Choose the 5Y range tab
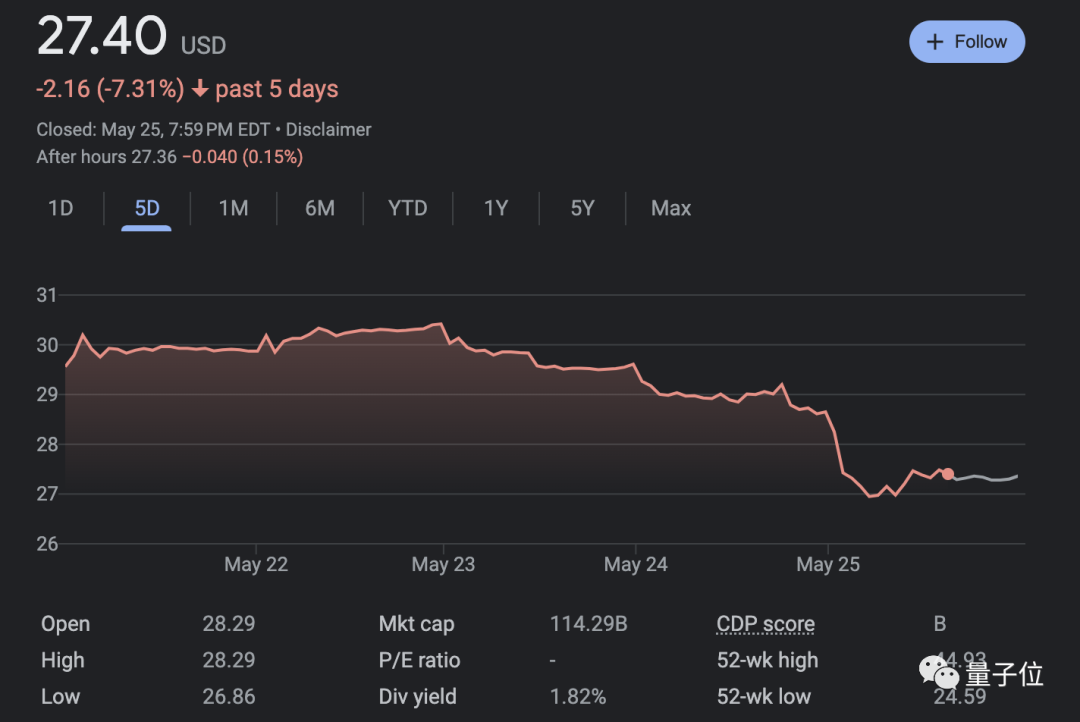The image size is (1080, 722). point(582,208)
